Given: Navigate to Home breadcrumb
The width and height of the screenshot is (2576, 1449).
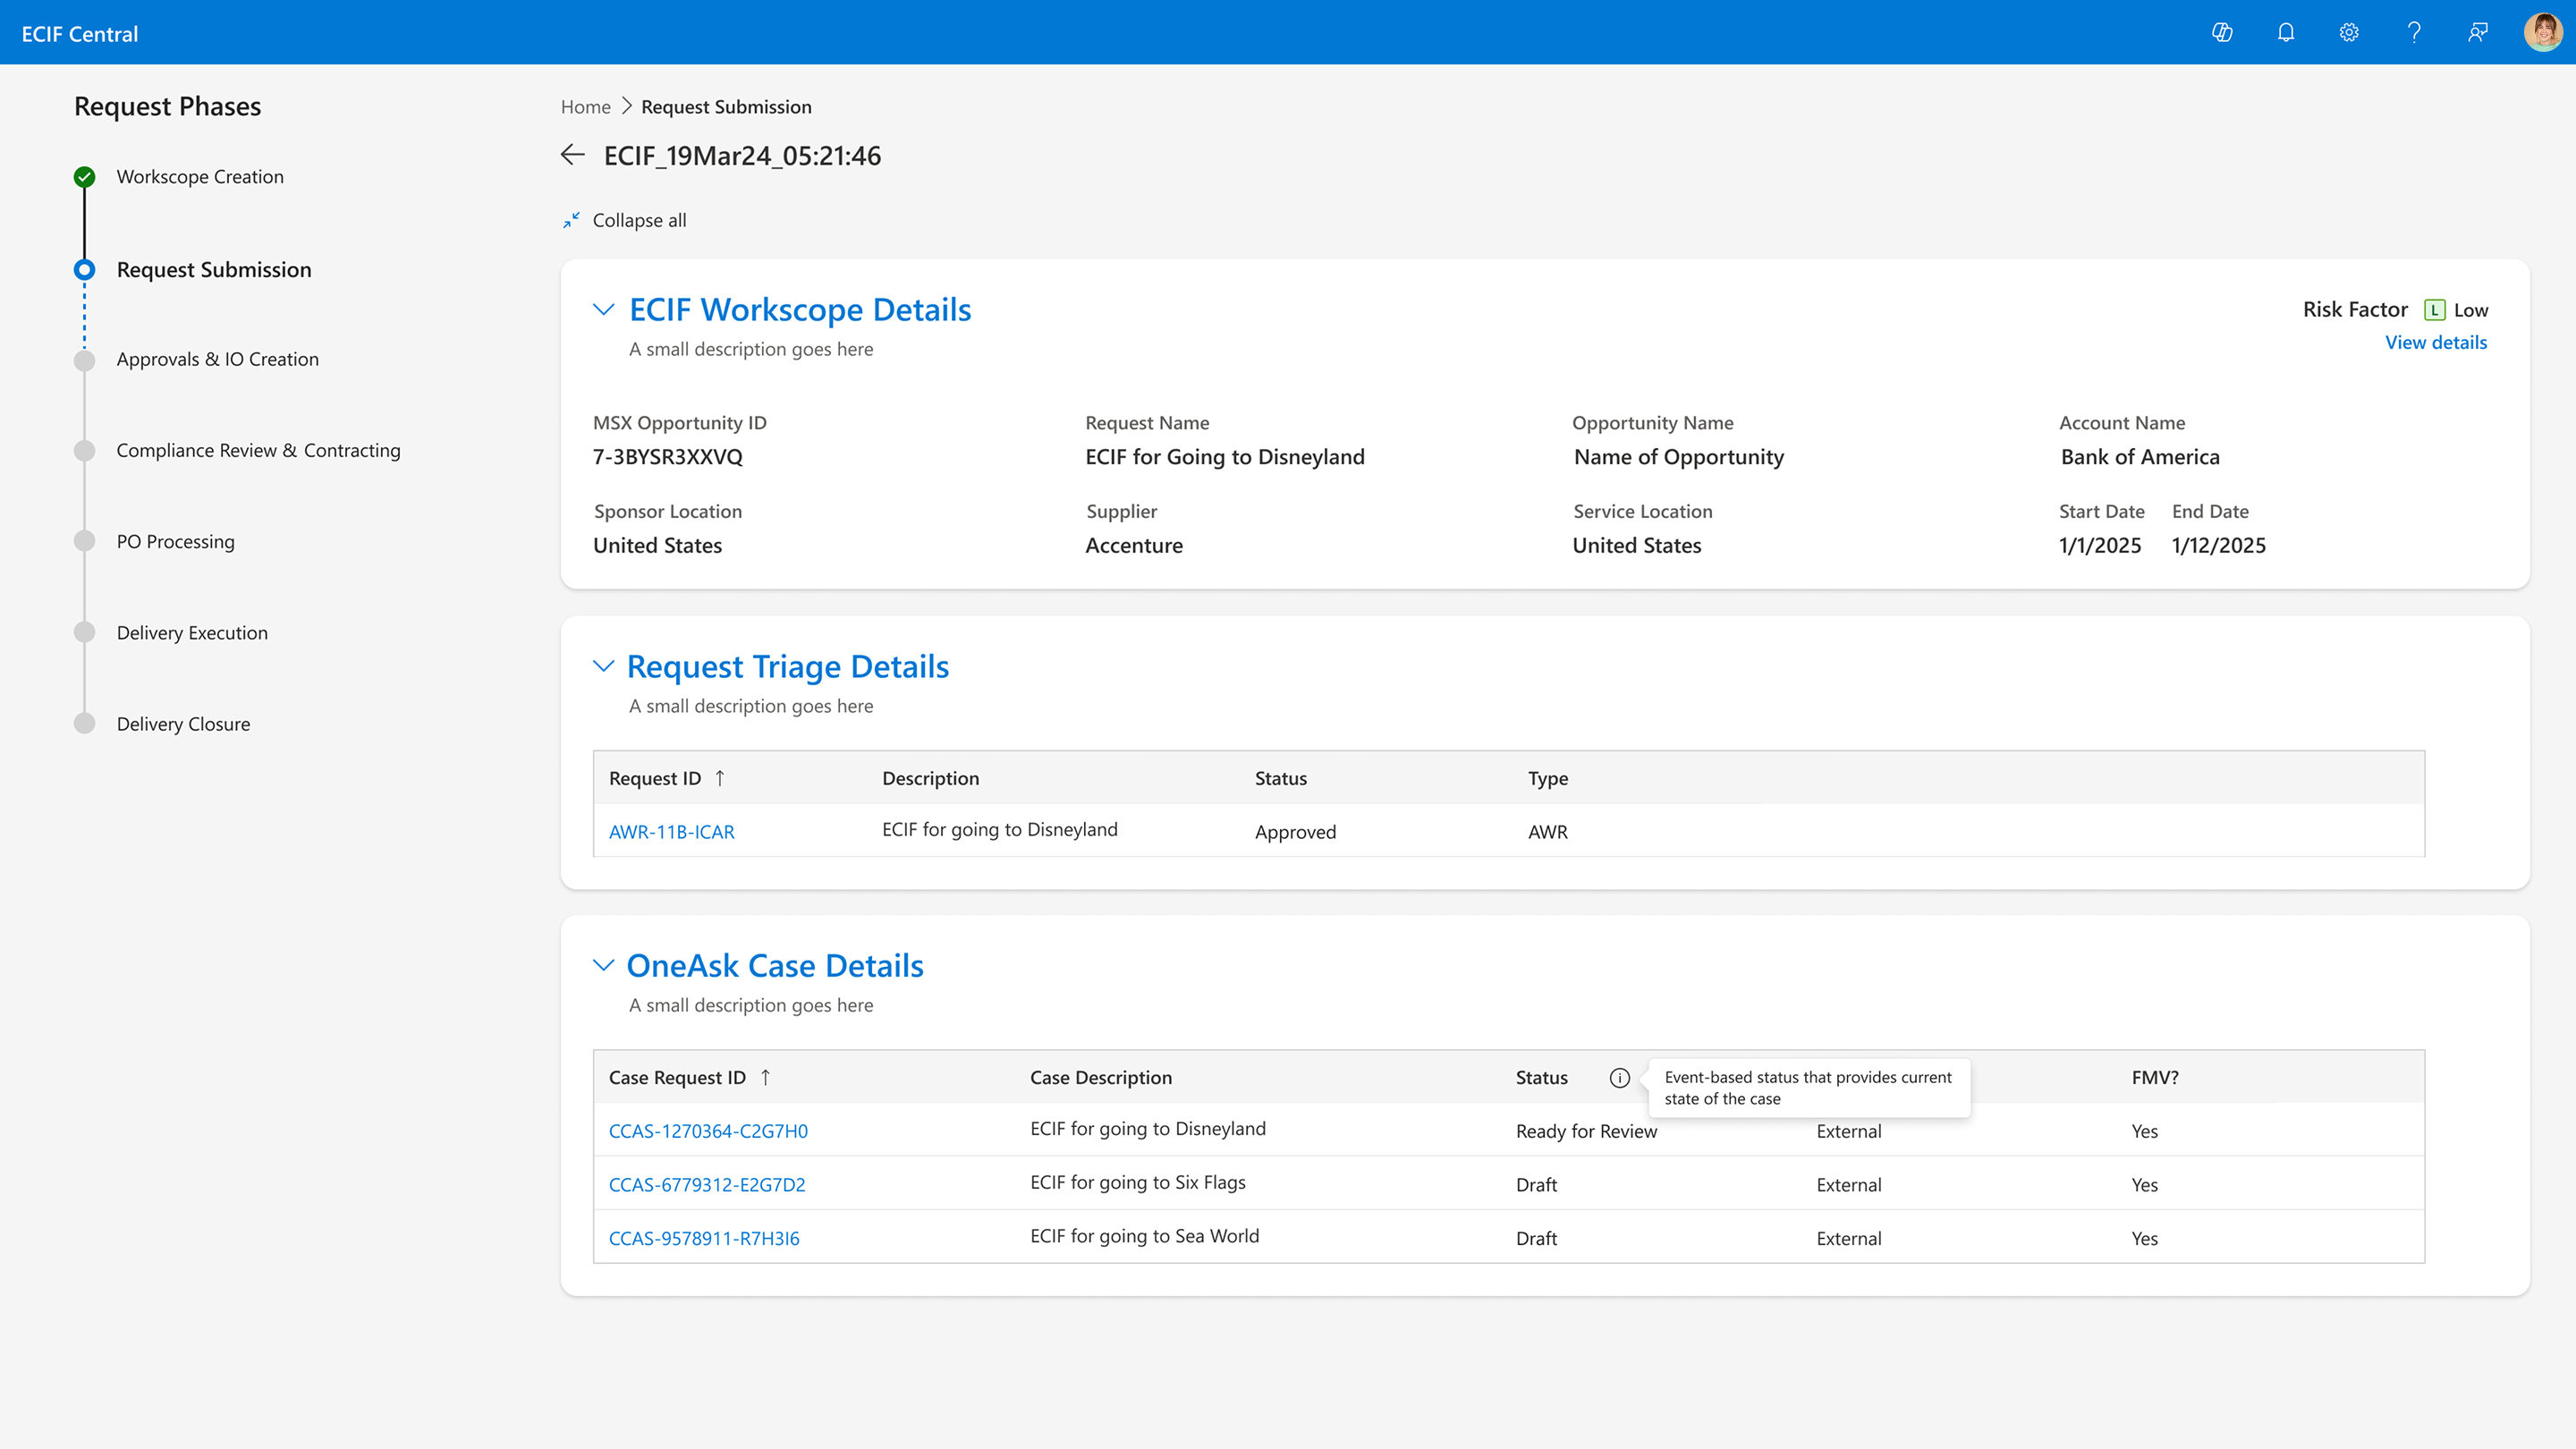Looking at the screenshot, I should pos(585,107).
